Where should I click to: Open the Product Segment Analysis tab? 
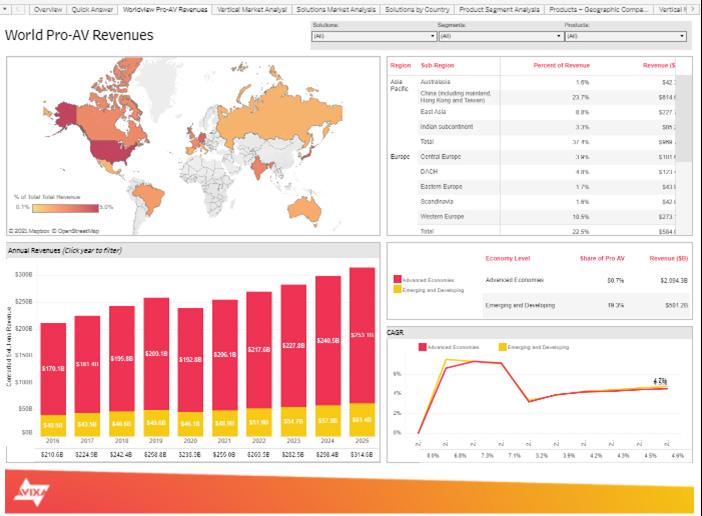499,9
